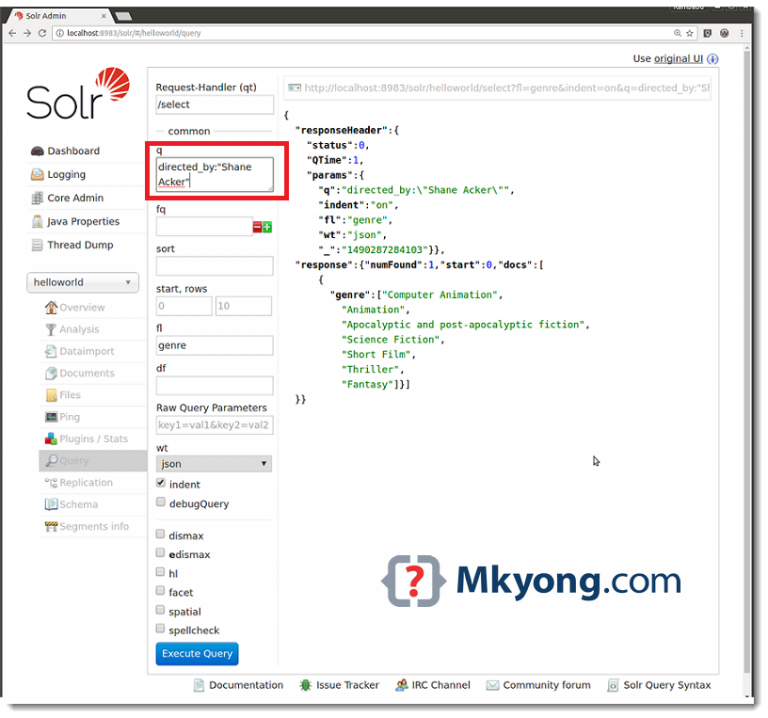768x718 pixels.
Task: Open the Logging page icon
Action: 37,175
